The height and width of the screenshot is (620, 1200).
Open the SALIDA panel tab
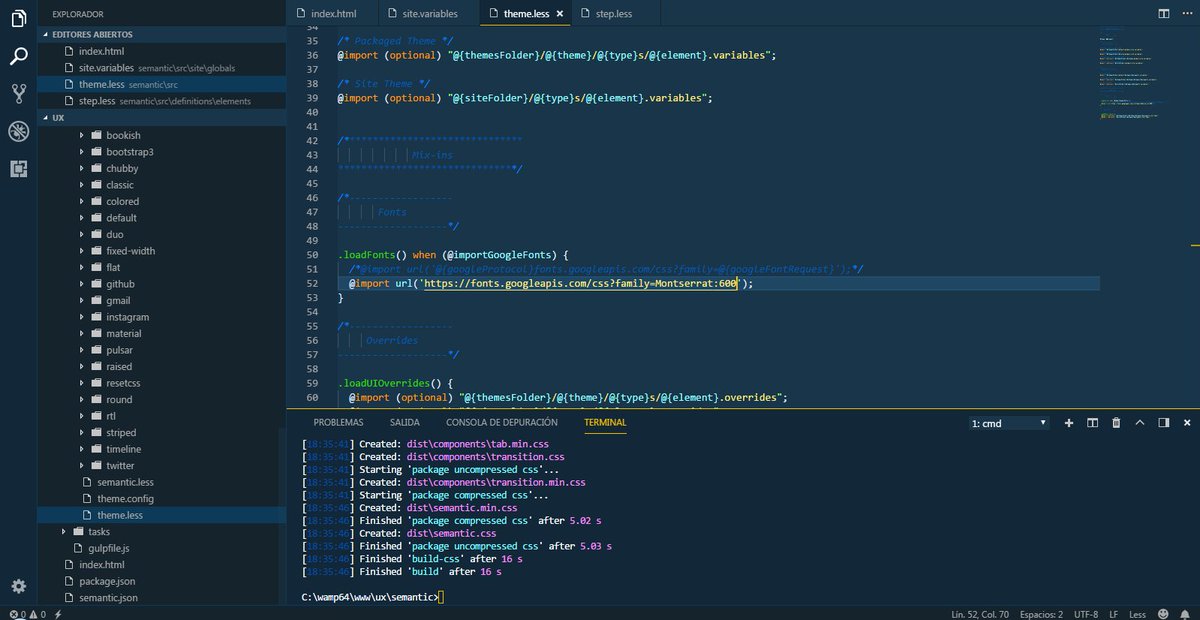[x=405, y=422]
